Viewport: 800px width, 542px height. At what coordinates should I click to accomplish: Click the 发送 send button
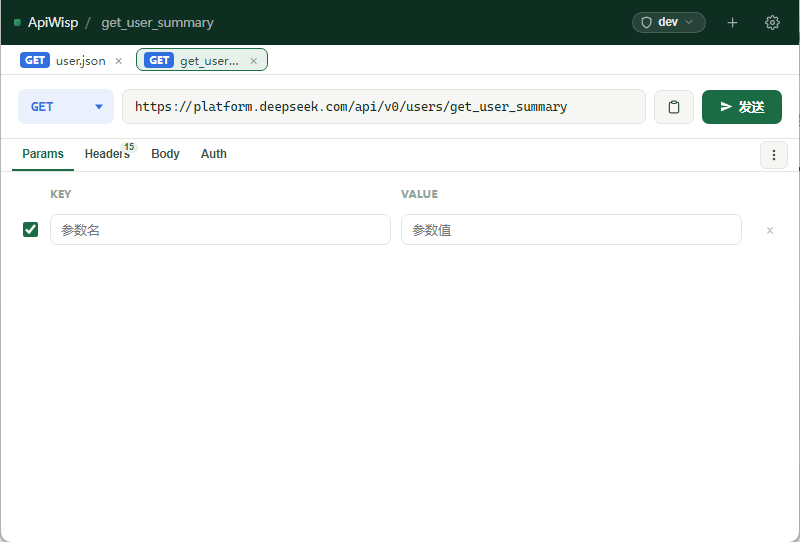741,107
